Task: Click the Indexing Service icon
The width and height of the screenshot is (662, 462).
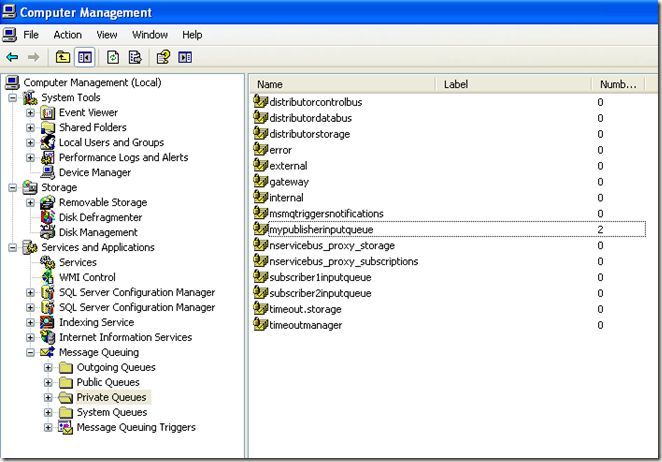Action: click(x=48, y=322)
